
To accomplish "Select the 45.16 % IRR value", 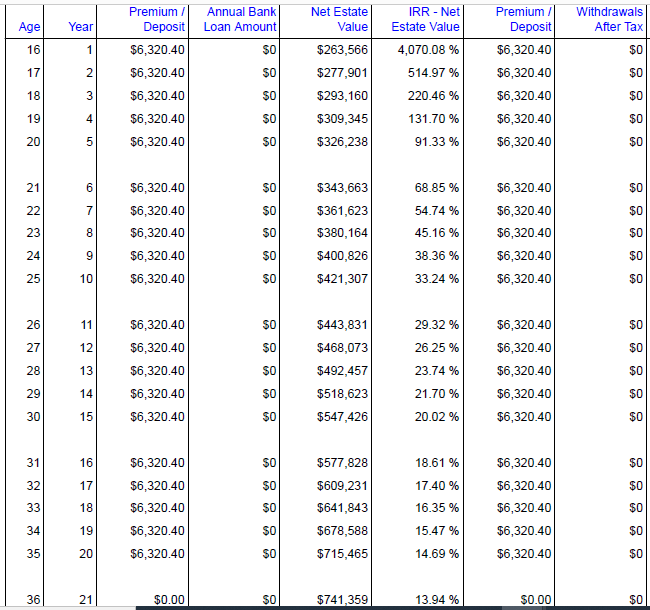I will (x=437, y=233).
